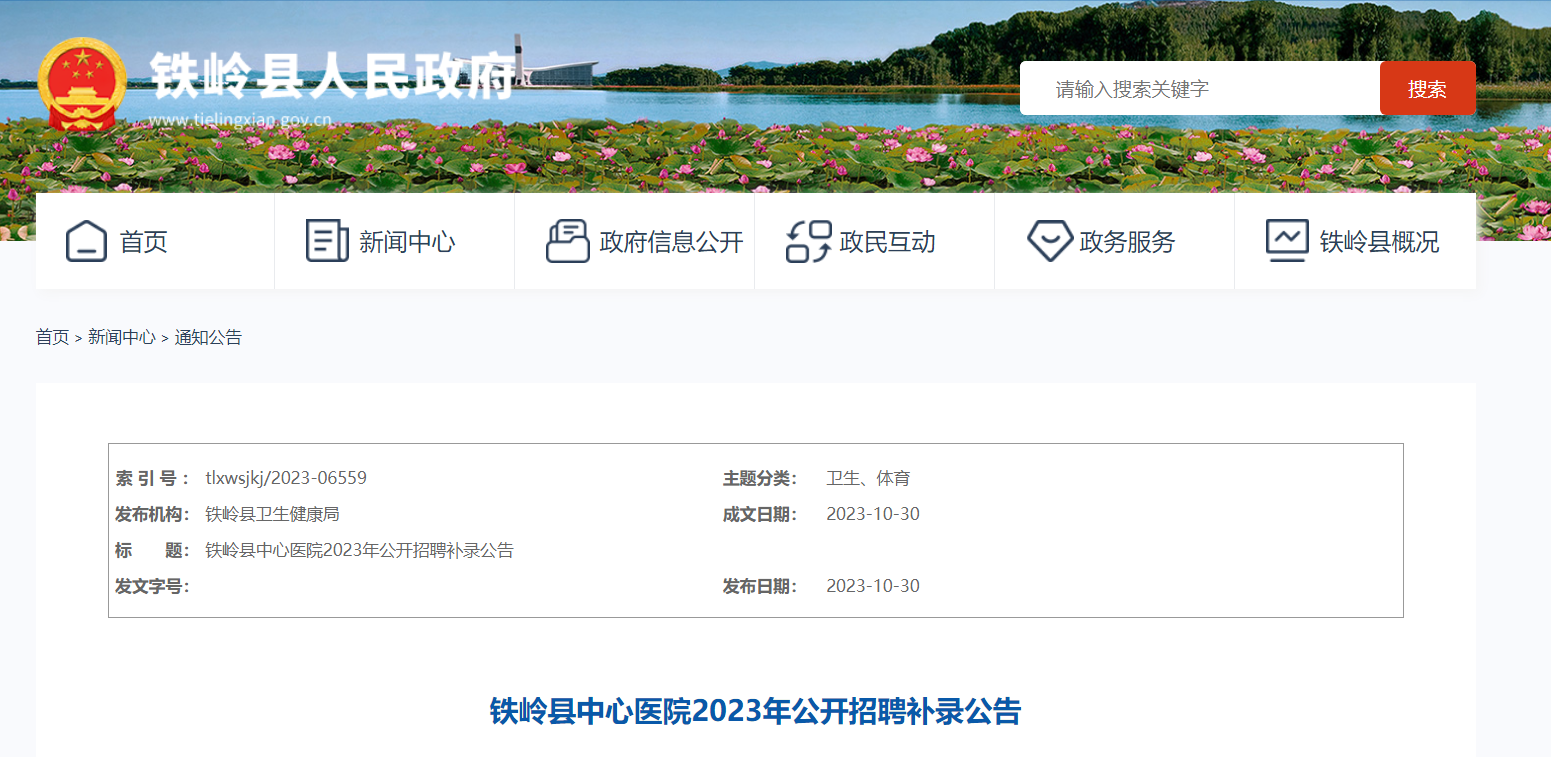The height and width of the screenshot is (757, 1551).
Task: Click the exchange arrows icon for 政民互动
Action: (808, 242)
